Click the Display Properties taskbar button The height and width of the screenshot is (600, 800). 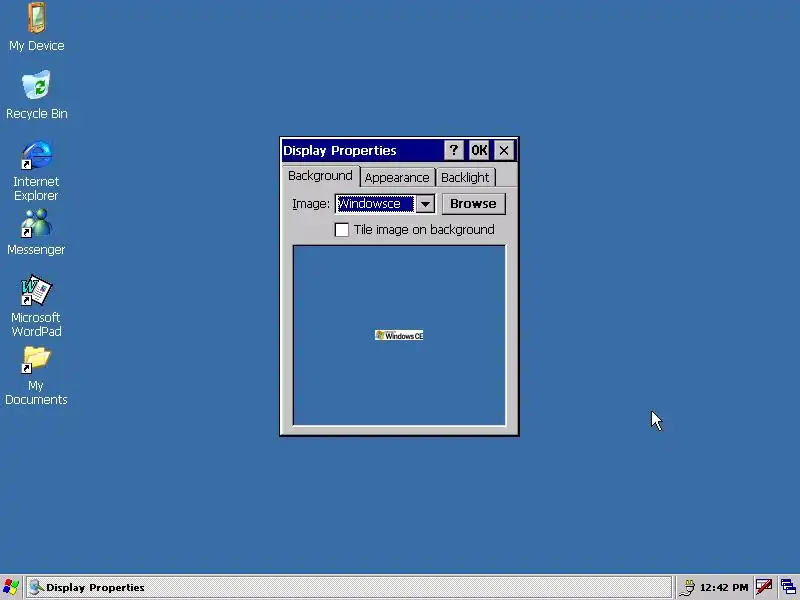[x=348, y=587]
